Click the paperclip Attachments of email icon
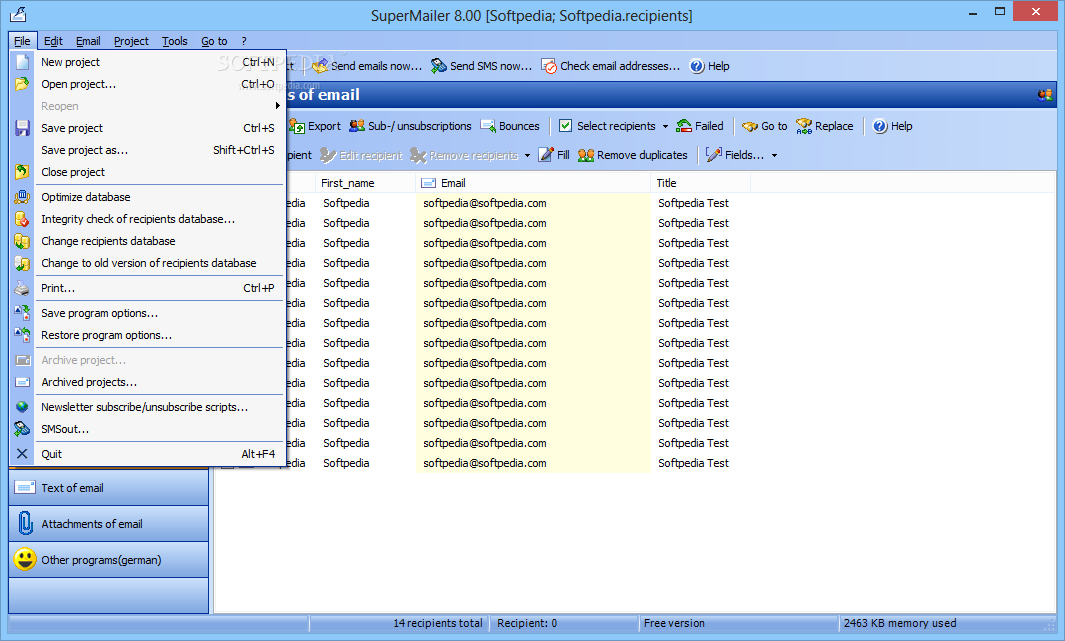 tap(25, 524)
